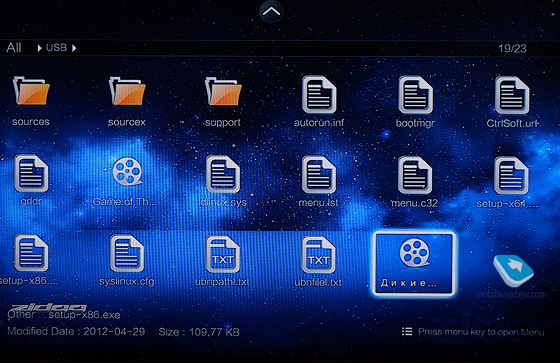Select the autorun.inf file icon
Screen dimensions: 560x363
click(x=319, y=94)
